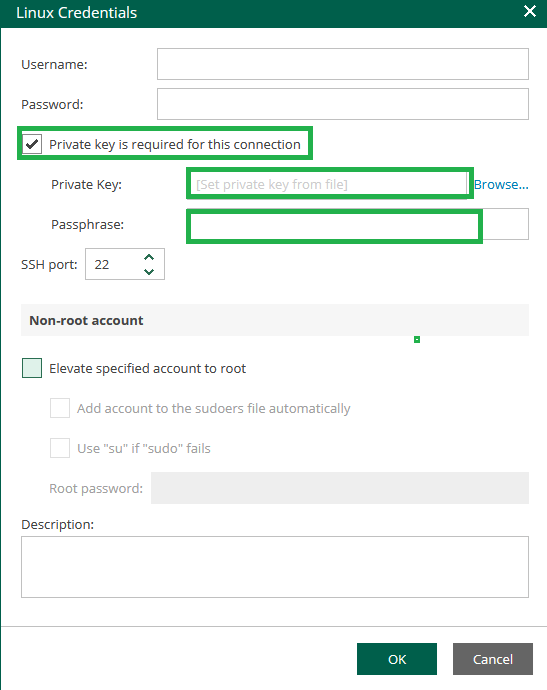Click inside the Description text area
Image resolution: width=547 pixels, height=690 pixels.
[275, 567]
